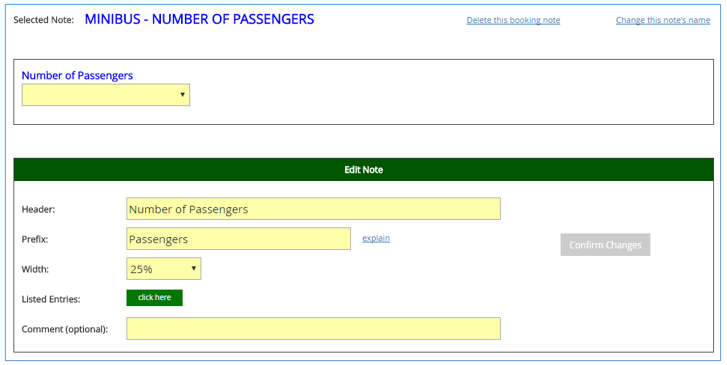Click the Comment (optional): label
Image resolution: width=727 pixels, height=365 pixels.
pyautogui.click(x=65, y=329)
